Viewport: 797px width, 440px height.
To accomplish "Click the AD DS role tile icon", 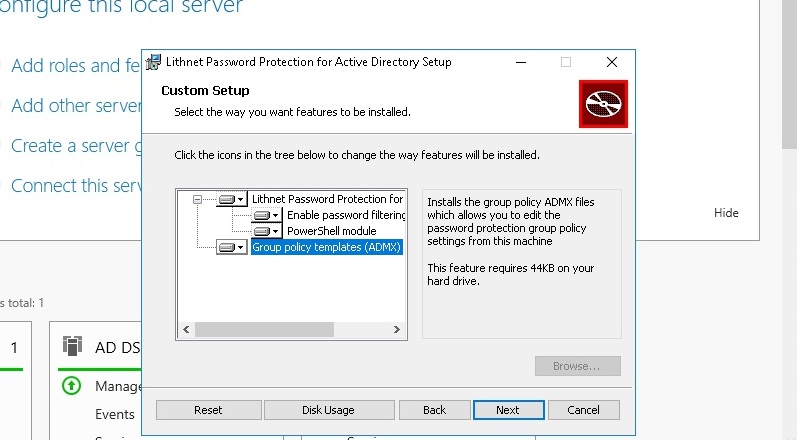I will [x=72, y=347].
